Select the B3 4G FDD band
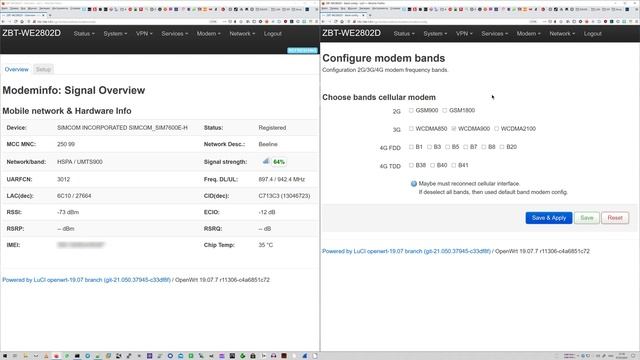The height and width of the screenshot is (360, 640). tap(429, 147)
